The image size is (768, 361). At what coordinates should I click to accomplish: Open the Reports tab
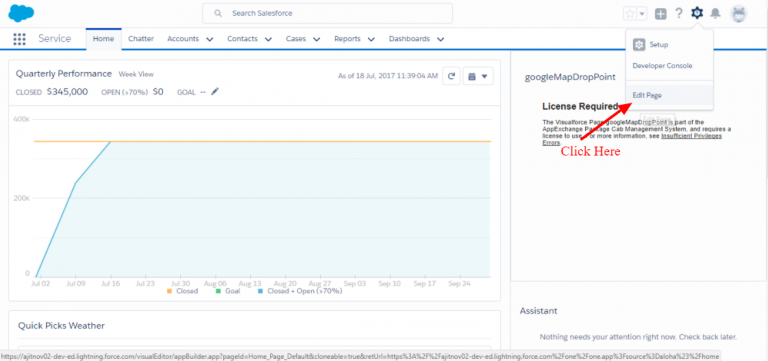pyautogui.click(x=347, y=39)
